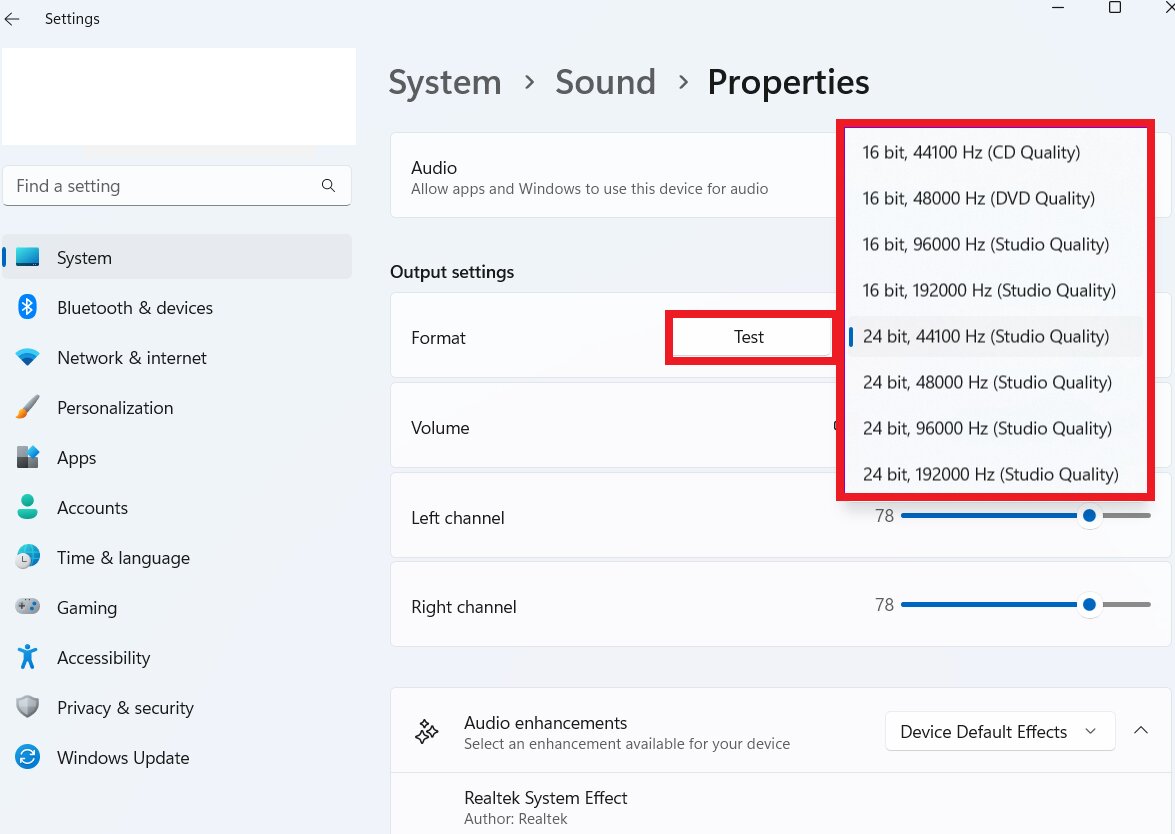Open Bluetooth & devices settings
Image resolution: width=1175 pixels, height=834 pixels.
(134, 307)
